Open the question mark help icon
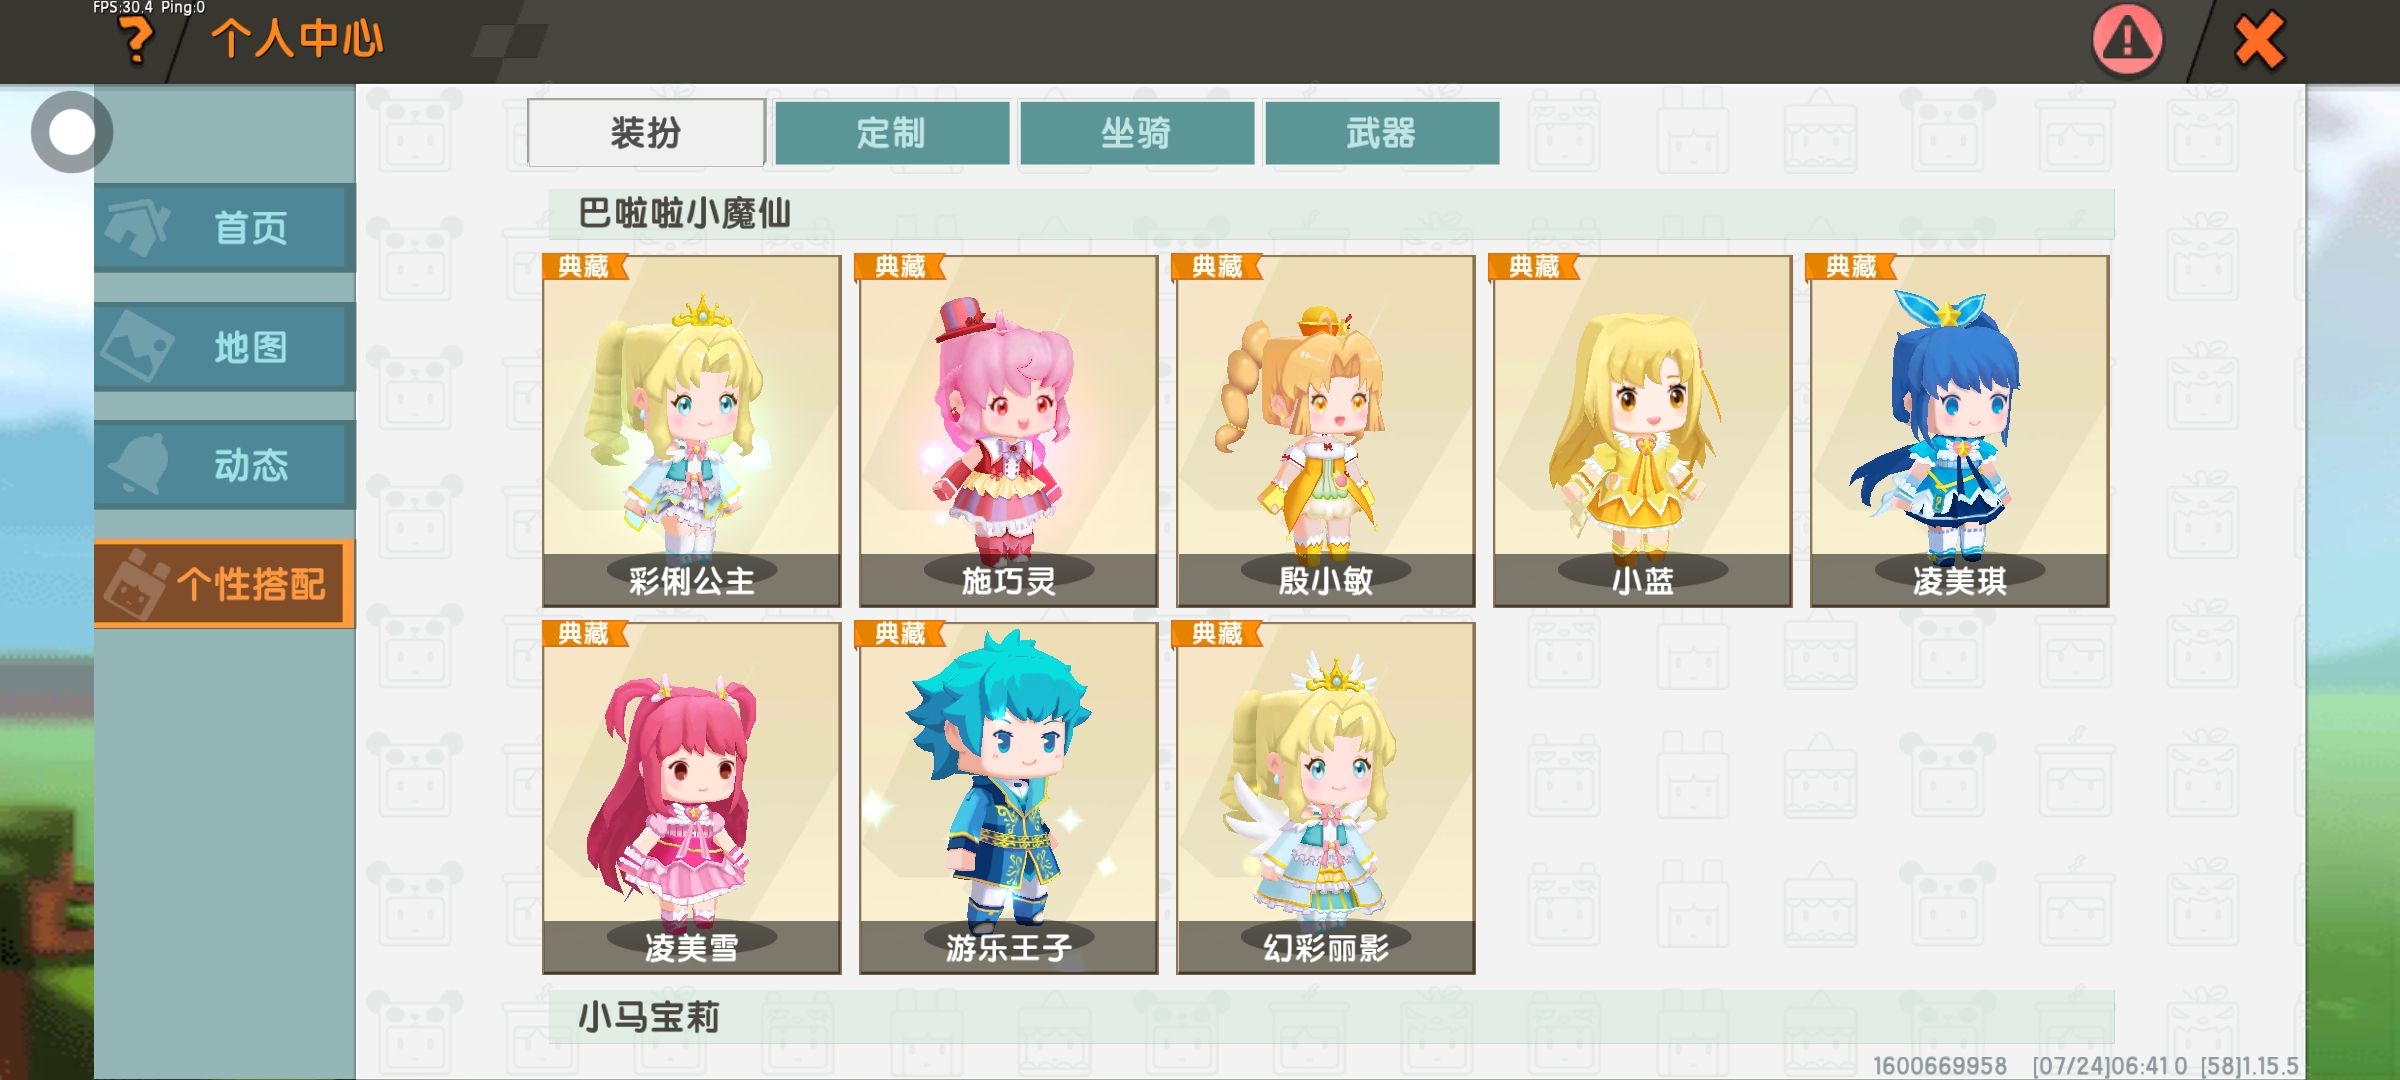2400x1080 pixels. tap(136, 42)
